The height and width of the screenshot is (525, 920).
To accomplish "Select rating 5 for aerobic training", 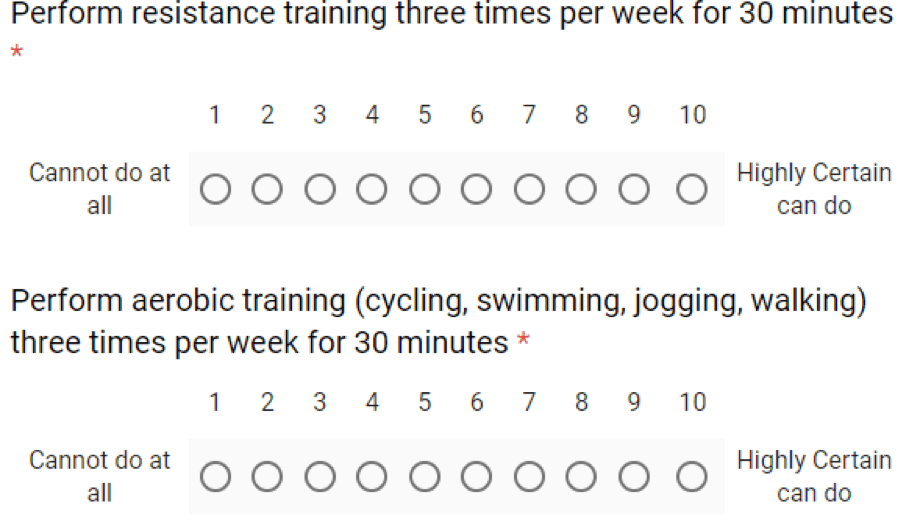I will click(425, 476).
